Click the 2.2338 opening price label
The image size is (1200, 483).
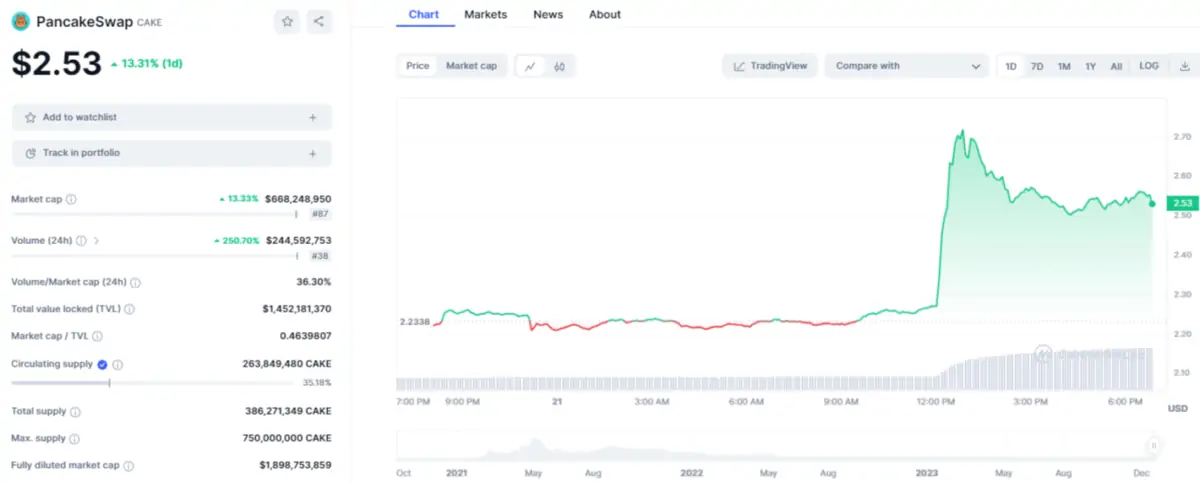pyautogui.click(x=414, y=322)
